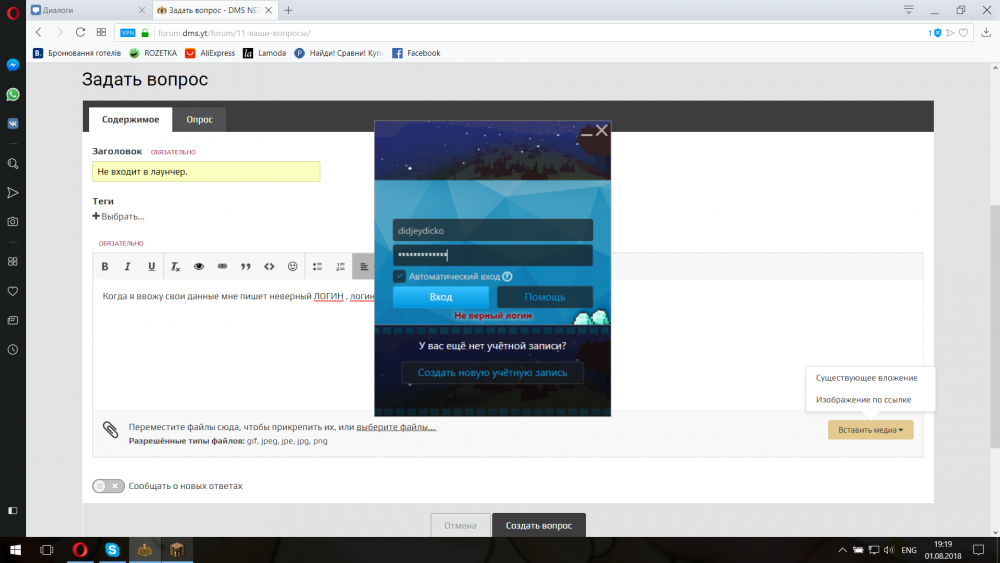
Task: Toggle bold formatting in the editor toolbar
Action: click(105, 267)
